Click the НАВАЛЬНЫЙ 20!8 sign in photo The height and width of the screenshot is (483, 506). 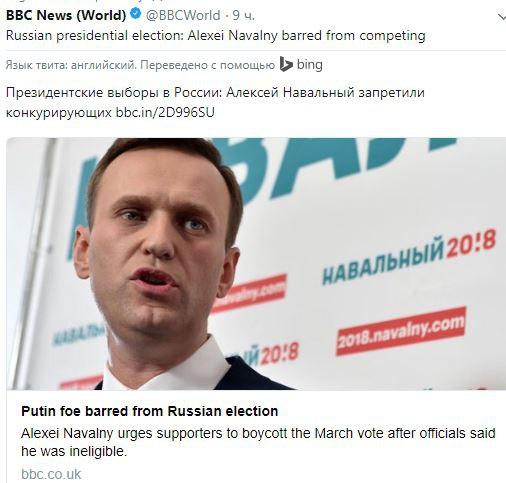pos(409,255)
